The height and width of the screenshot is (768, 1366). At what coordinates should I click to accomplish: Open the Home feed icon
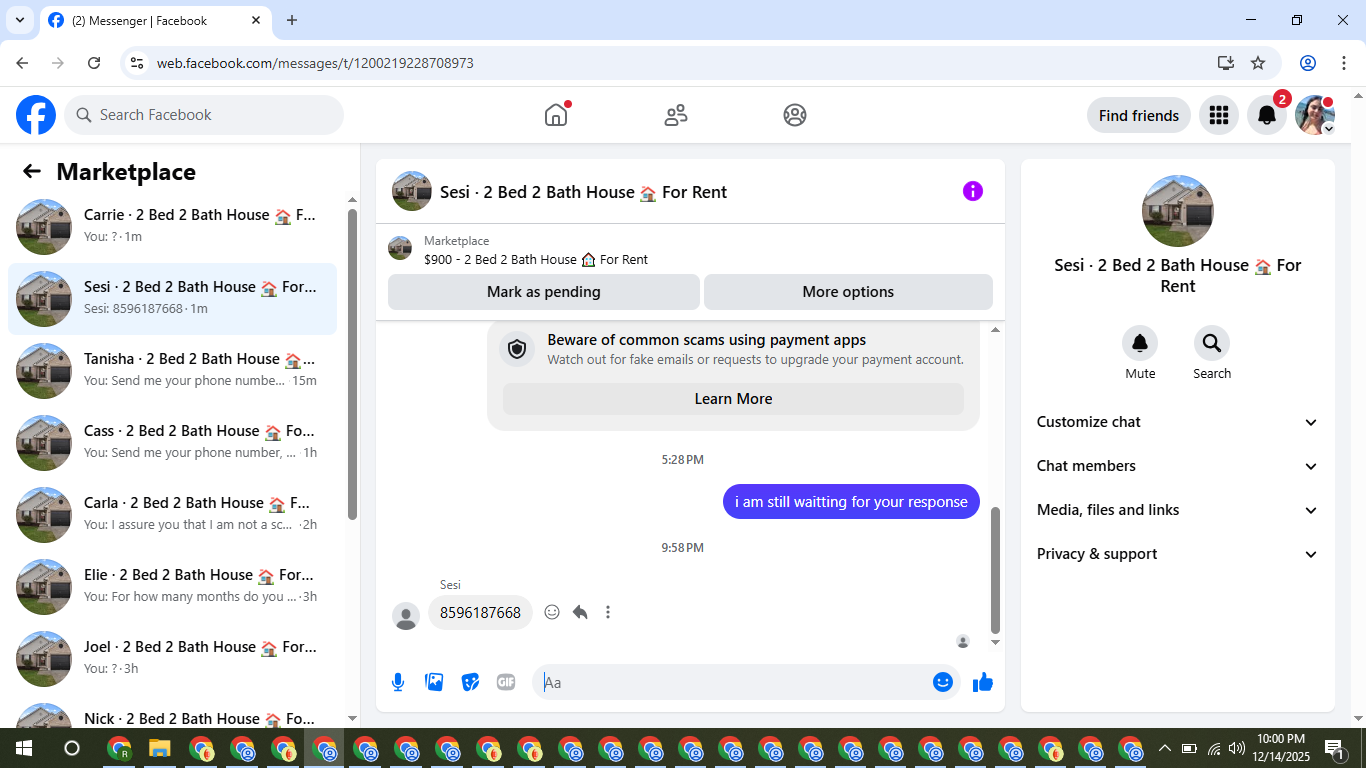(x=556, y=115)
